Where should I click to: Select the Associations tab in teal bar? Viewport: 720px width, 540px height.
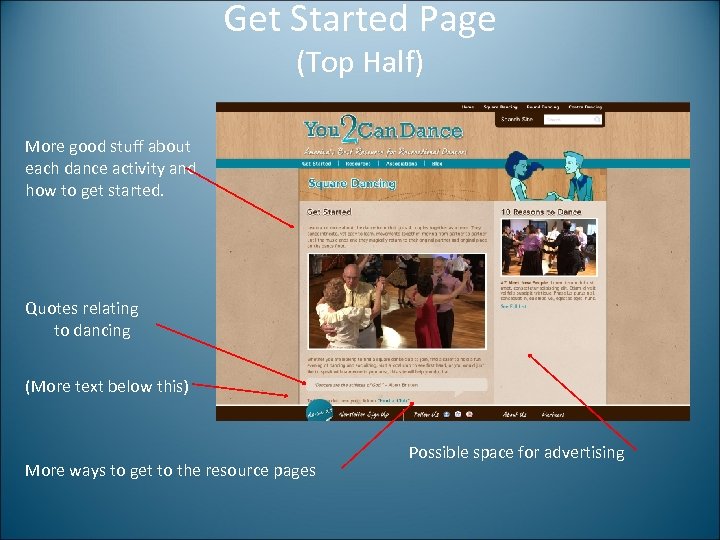[x=401, y=163]
